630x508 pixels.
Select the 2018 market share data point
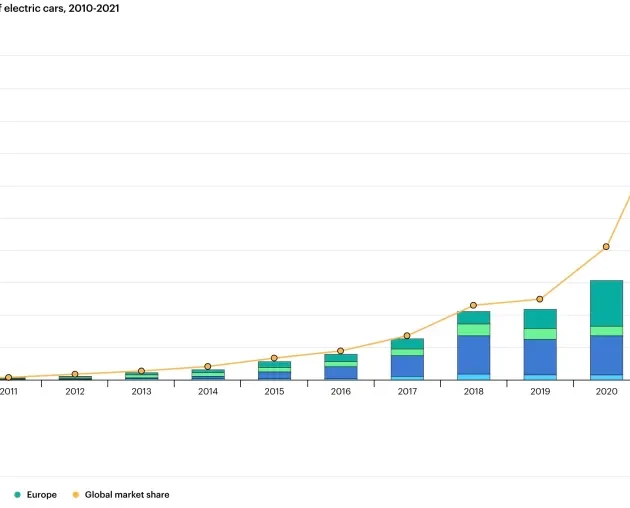(x=473, y=305)
